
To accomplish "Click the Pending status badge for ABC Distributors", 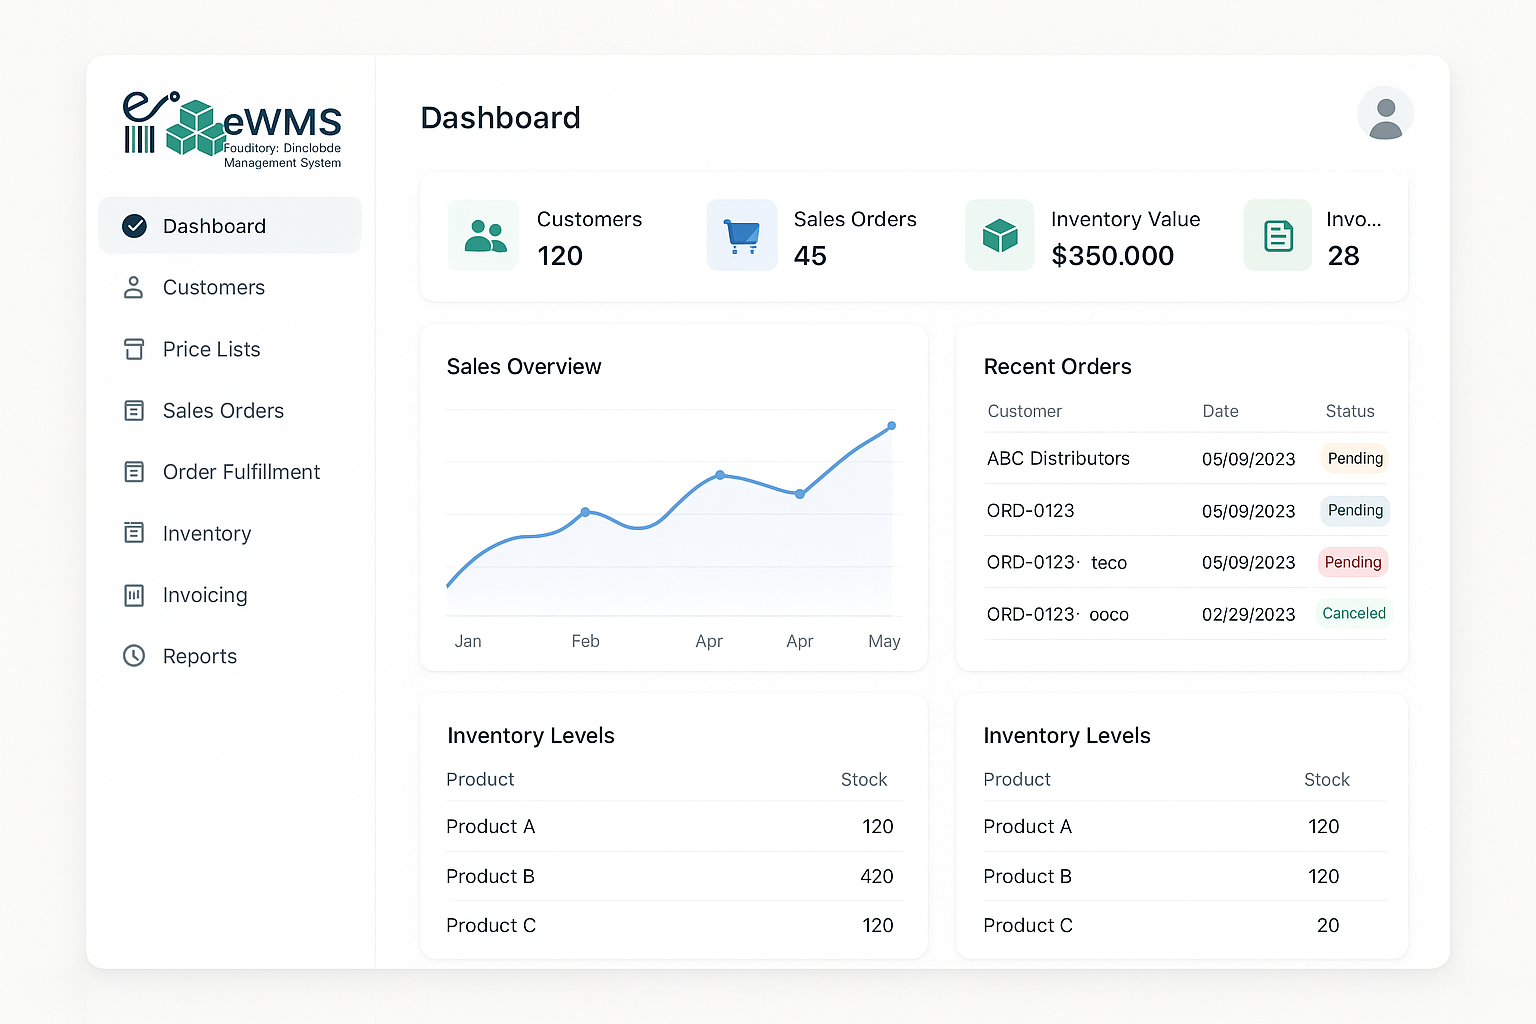I will [1354, 458].
